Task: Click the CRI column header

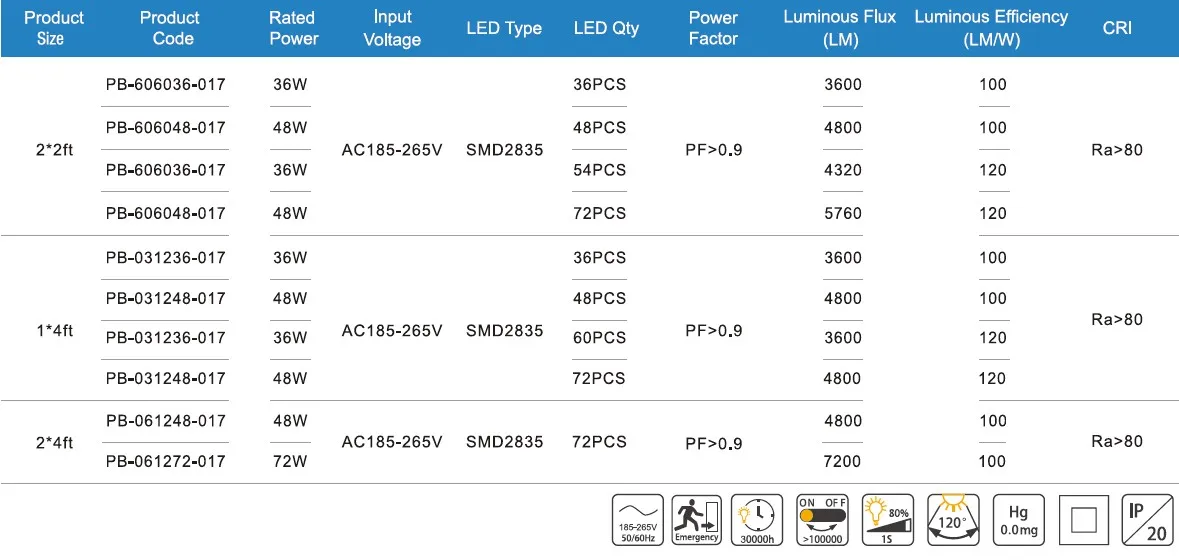Action: tap(1117, 28)
